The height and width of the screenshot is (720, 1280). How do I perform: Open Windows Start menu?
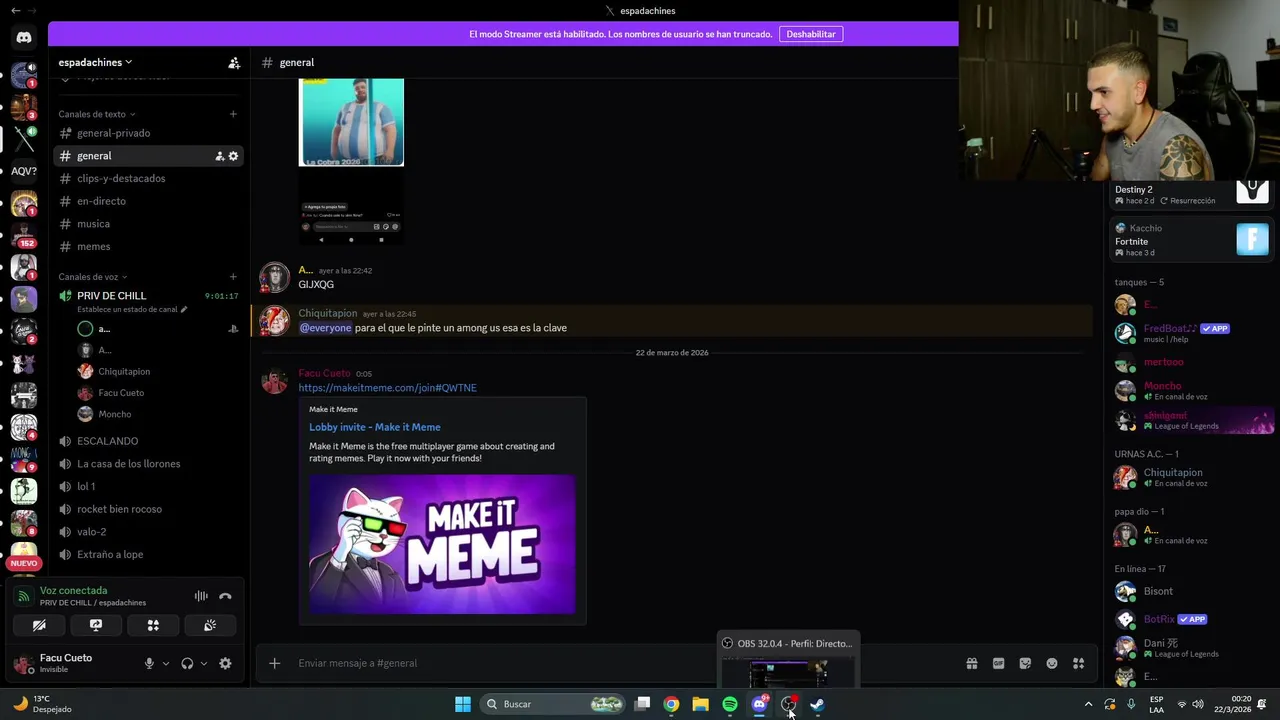pyautogui.click(x=463, y=704)
